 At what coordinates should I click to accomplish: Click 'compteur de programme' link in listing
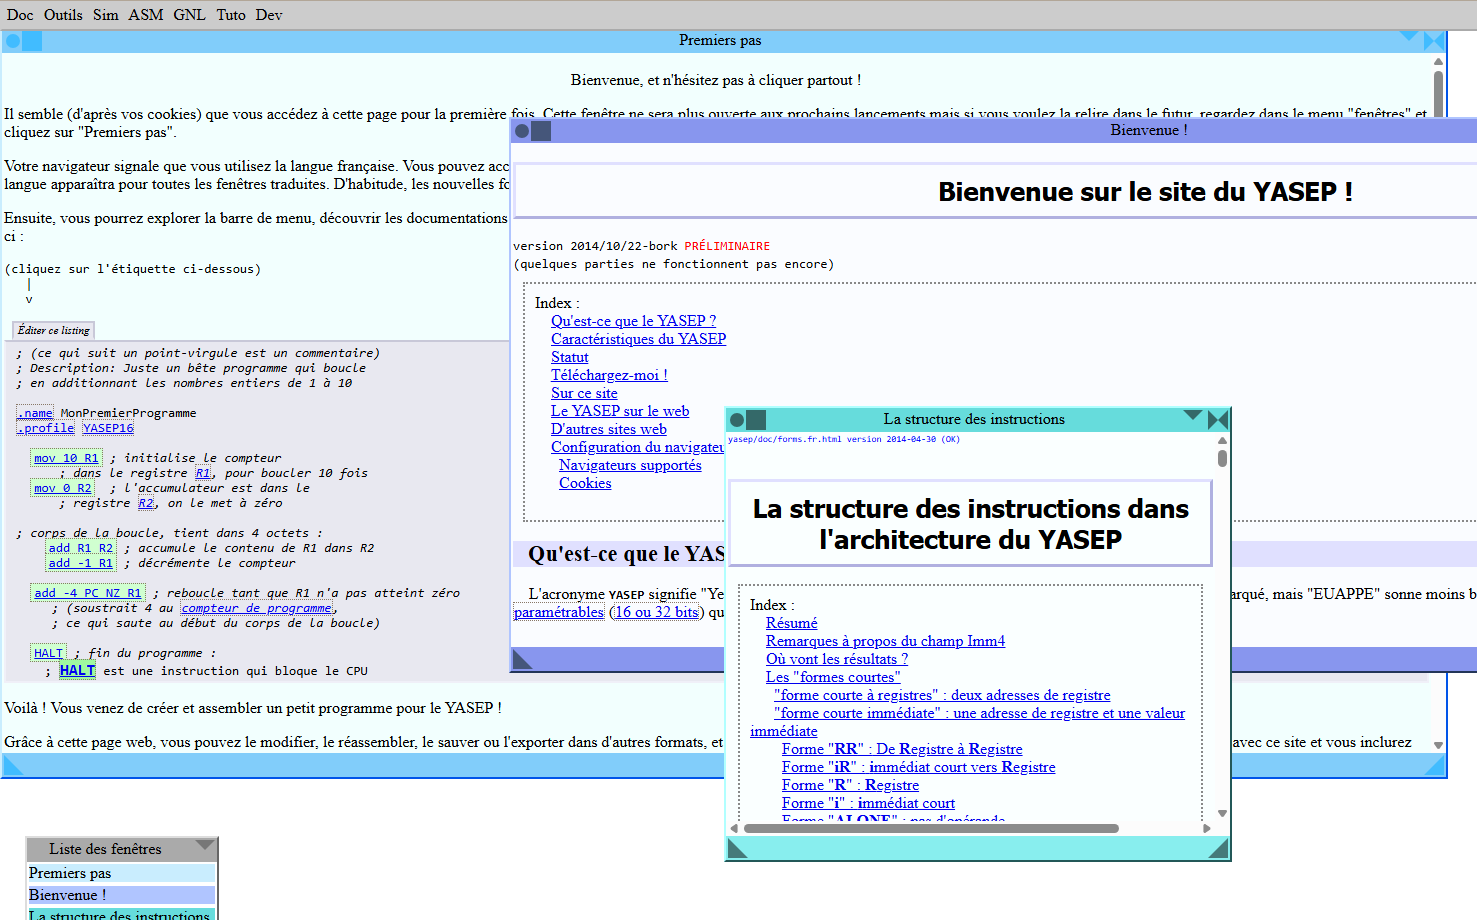coord(257,608)
